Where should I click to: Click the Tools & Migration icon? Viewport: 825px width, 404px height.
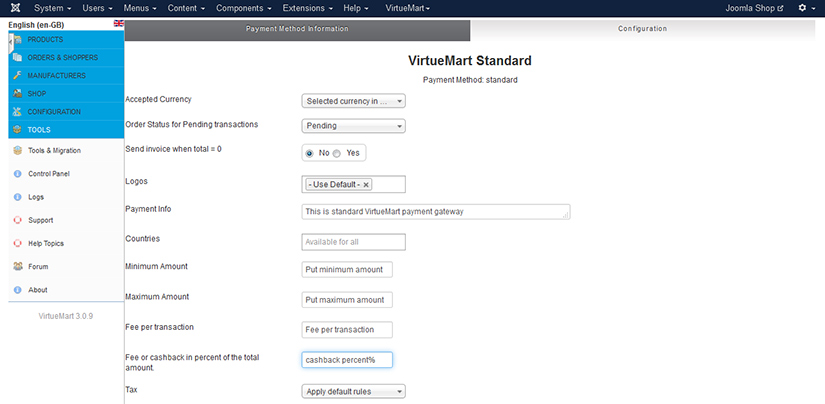(17, 150)
